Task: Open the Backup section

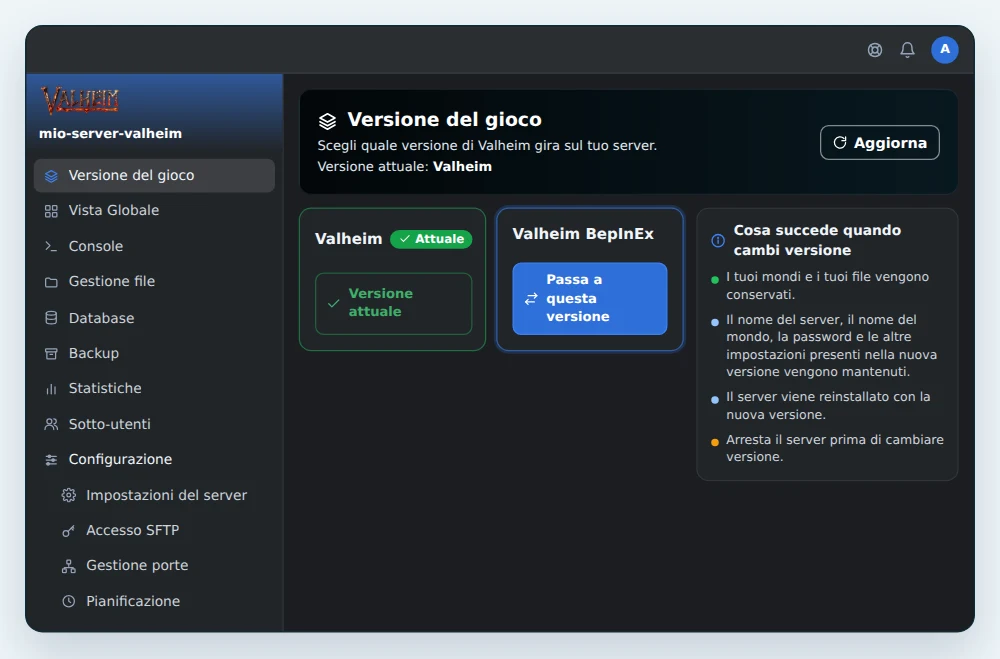Action: 154,353
